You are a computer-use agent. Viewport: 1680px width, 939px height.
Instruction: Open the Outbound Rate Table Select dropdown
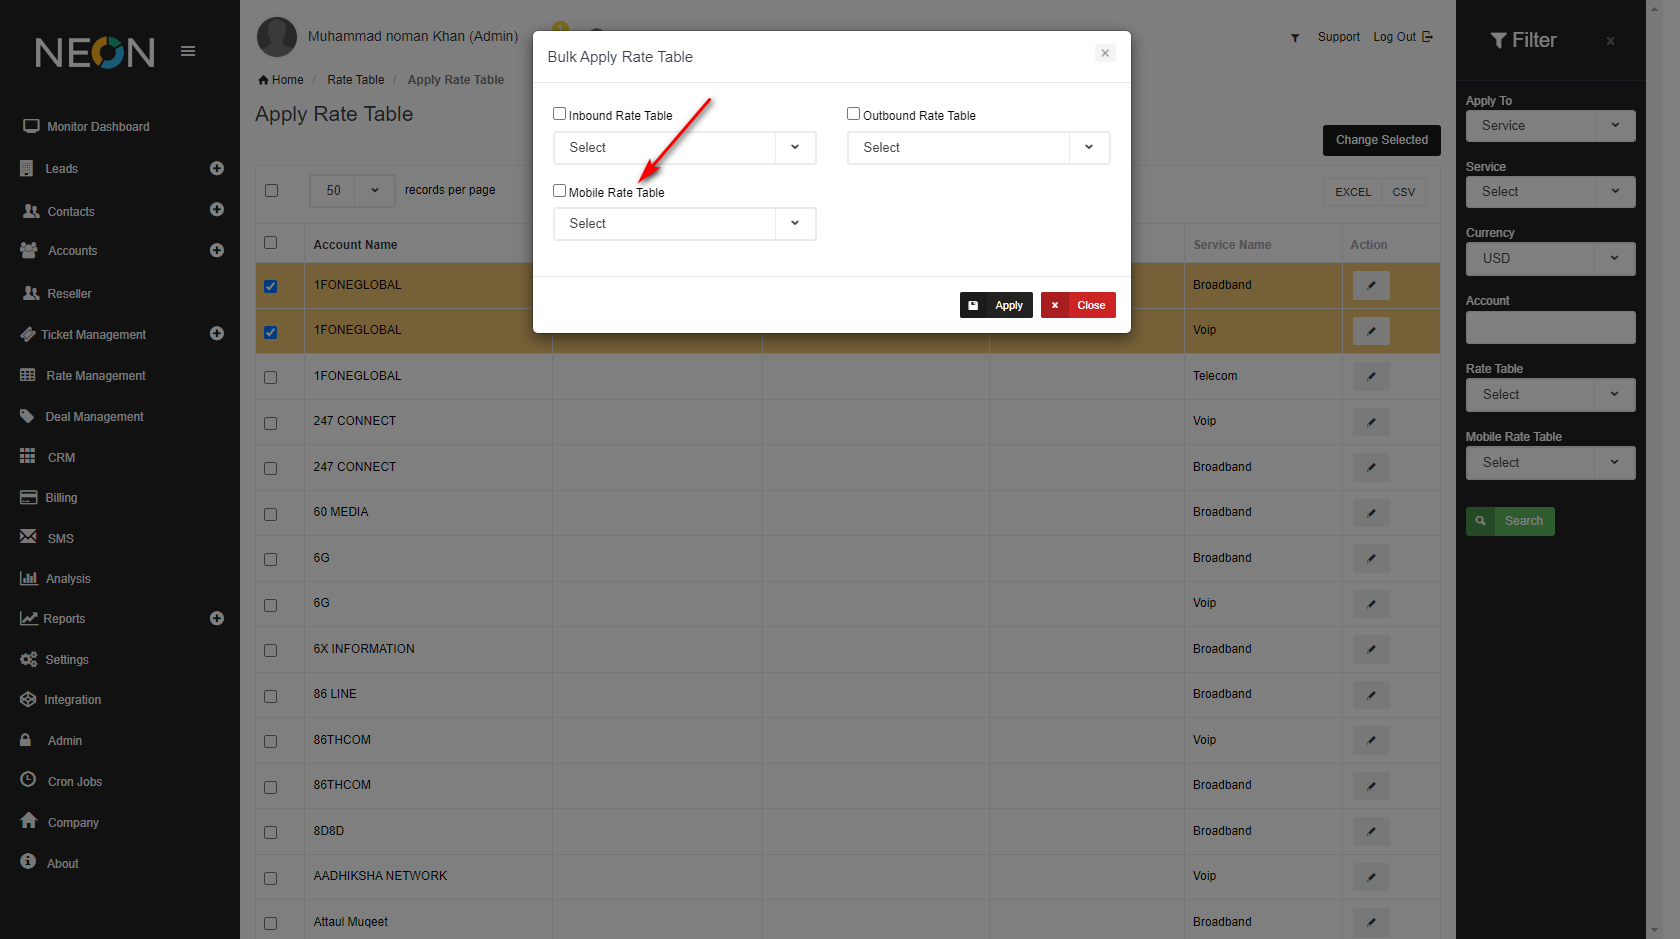978,148
